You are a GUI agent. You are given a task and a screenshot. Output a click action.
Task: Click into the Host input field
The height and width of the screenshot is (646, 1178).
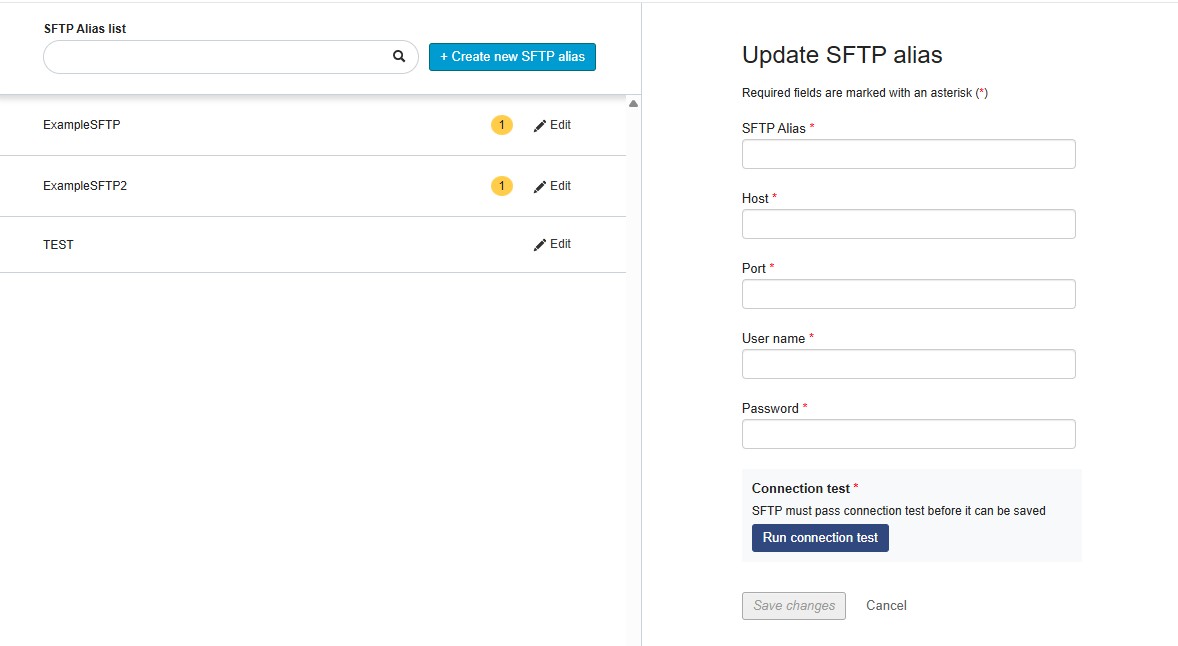(x=908, y=224)
